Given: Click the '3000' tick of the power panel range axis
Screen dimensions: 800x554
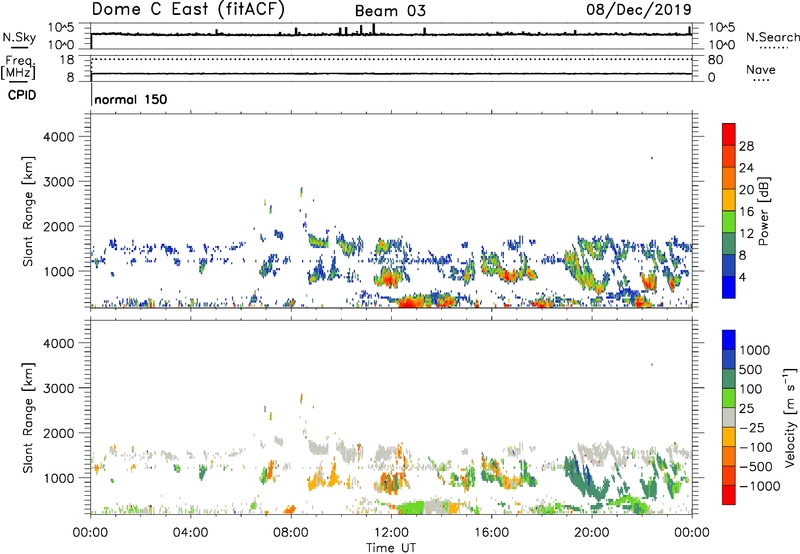Looking at the screenshot, I should coord(59,182).
